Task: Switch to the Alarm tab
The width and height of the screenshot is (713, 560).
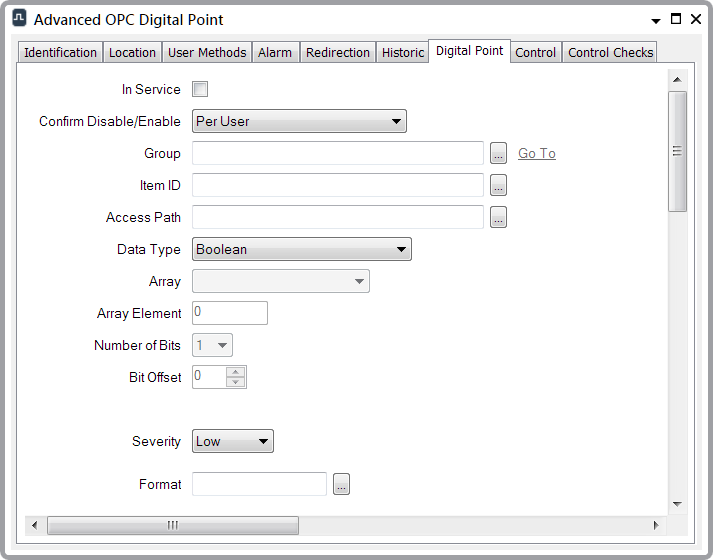Action: 274,53
